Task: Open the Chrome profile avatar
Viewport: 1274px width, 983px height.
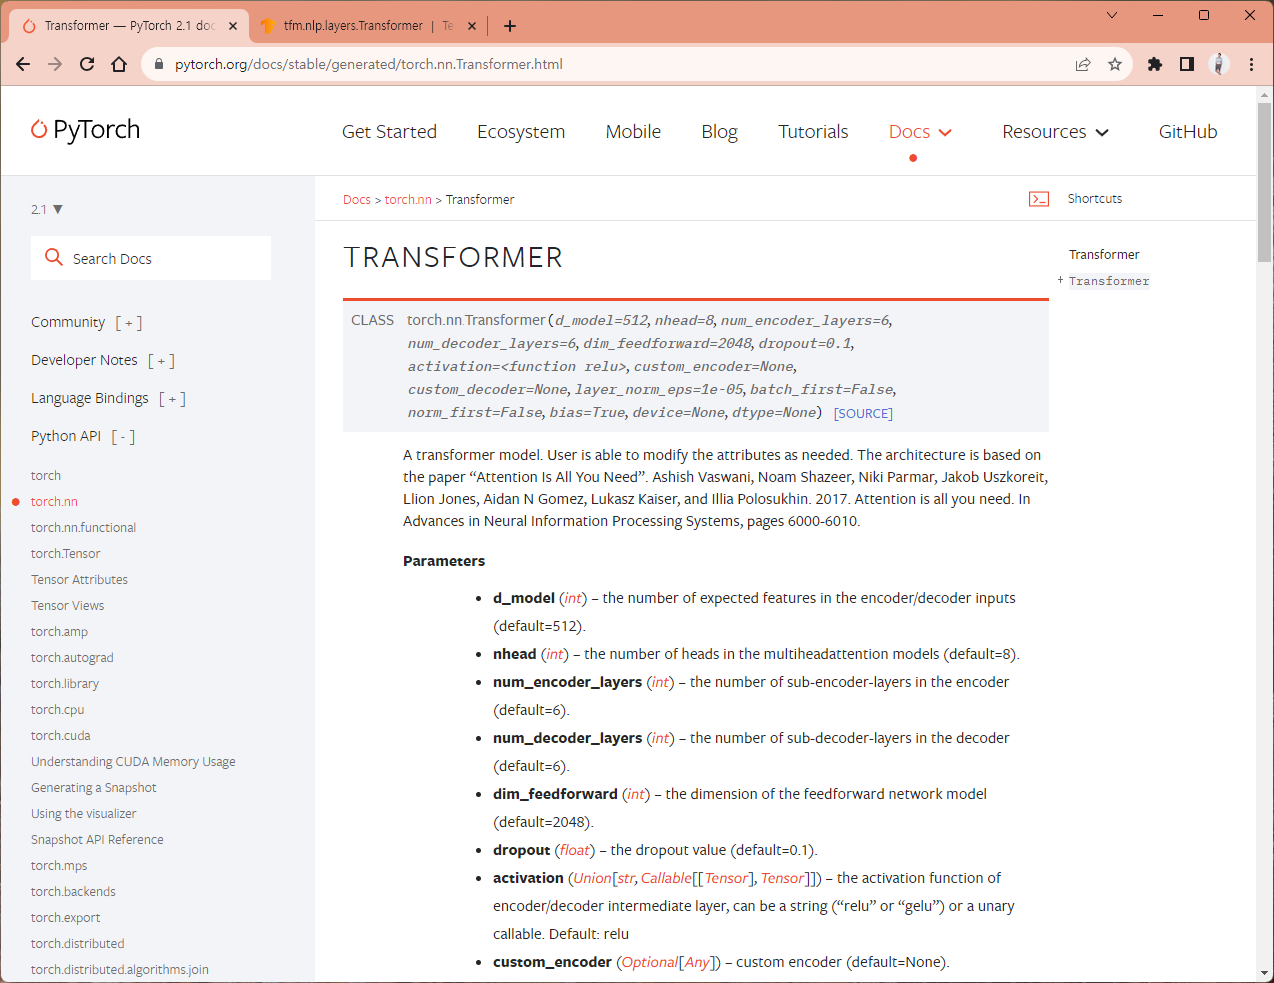Action: tap(1219, 64)
